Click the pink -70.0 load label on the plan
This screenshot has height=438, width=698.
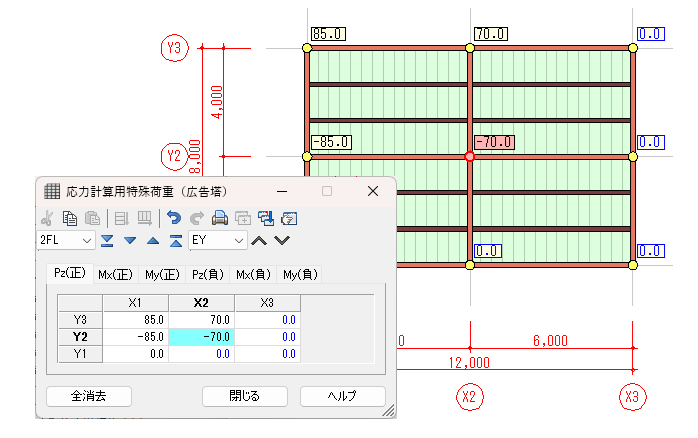[x=494, y=142]
